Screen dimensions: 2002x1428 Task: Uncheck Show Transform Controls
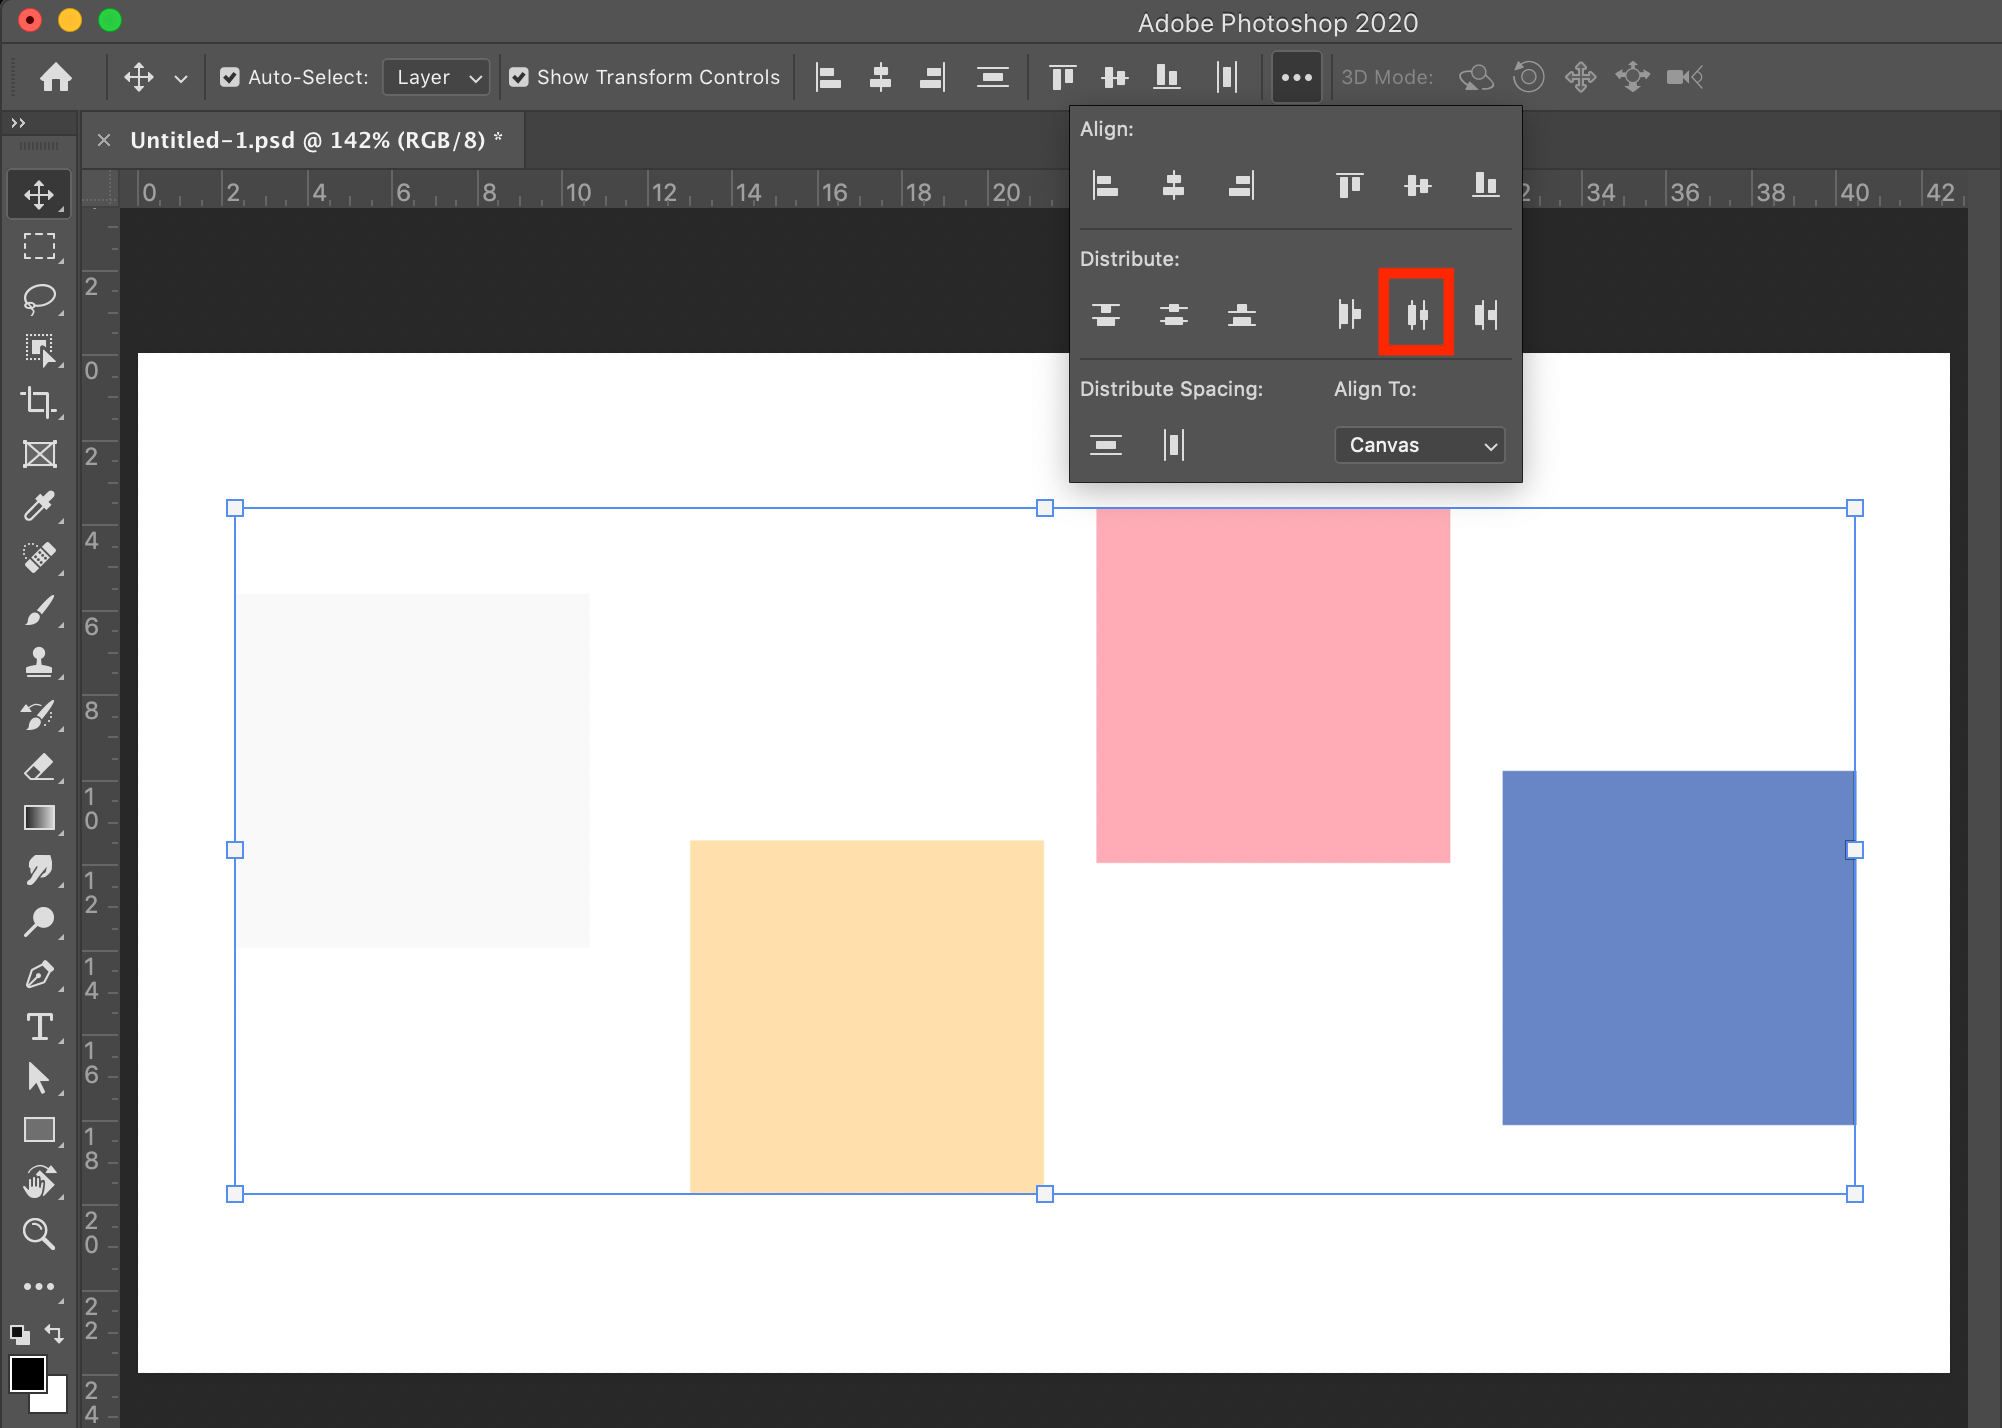coord(519,77)
